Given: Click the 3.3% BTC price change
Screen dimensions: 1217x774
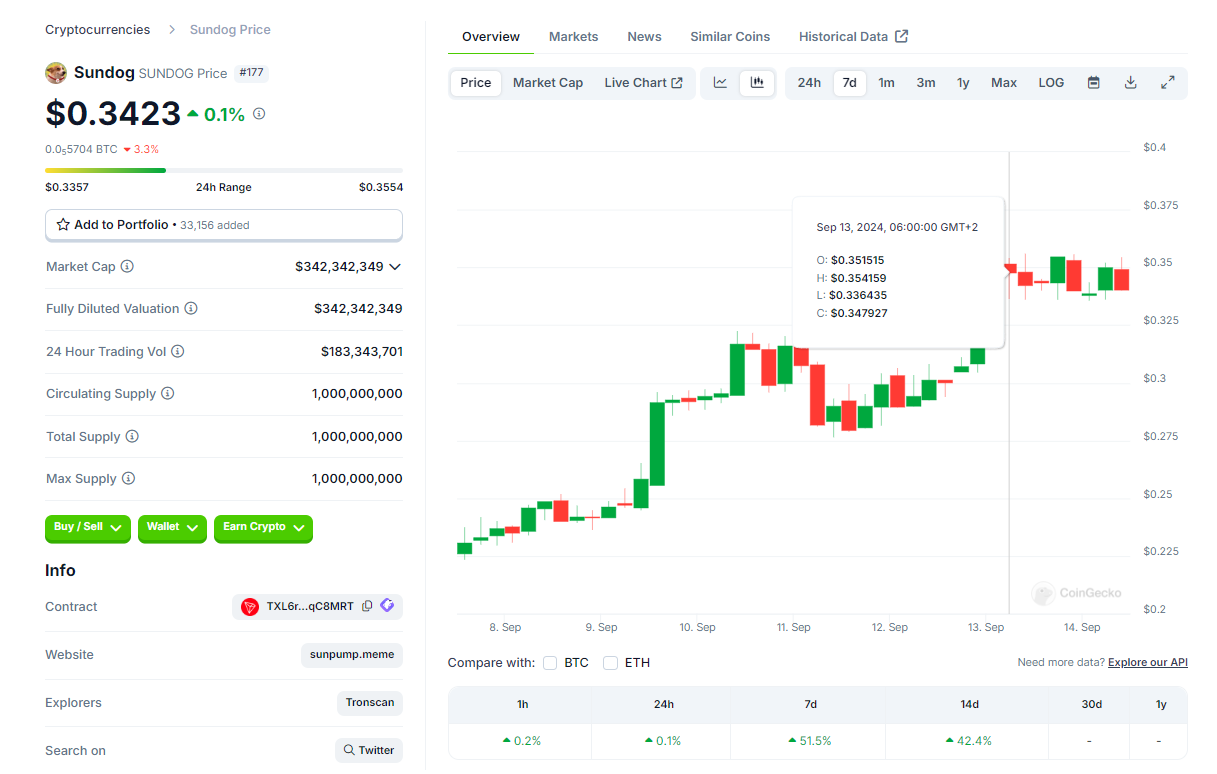Looking at the screenshot, I should [141, 149].
